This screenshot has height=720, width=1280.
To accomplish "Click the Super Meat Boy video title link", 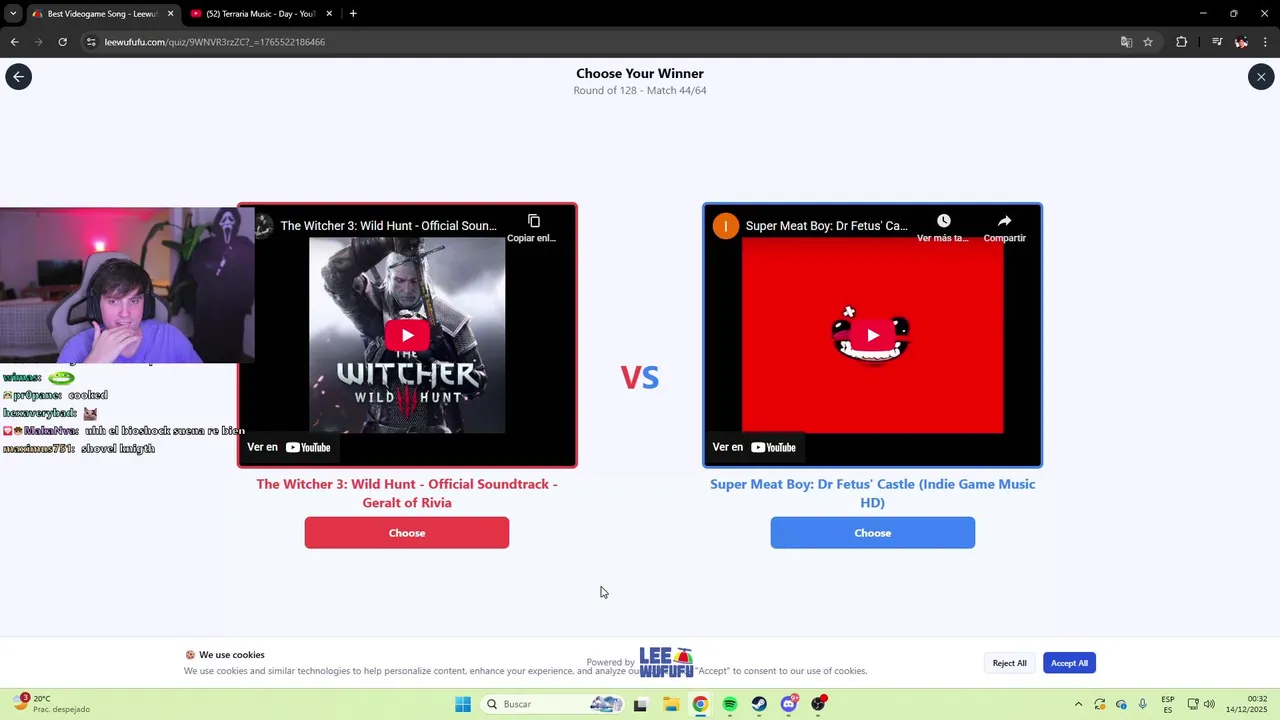I will (x=827, y=226).
